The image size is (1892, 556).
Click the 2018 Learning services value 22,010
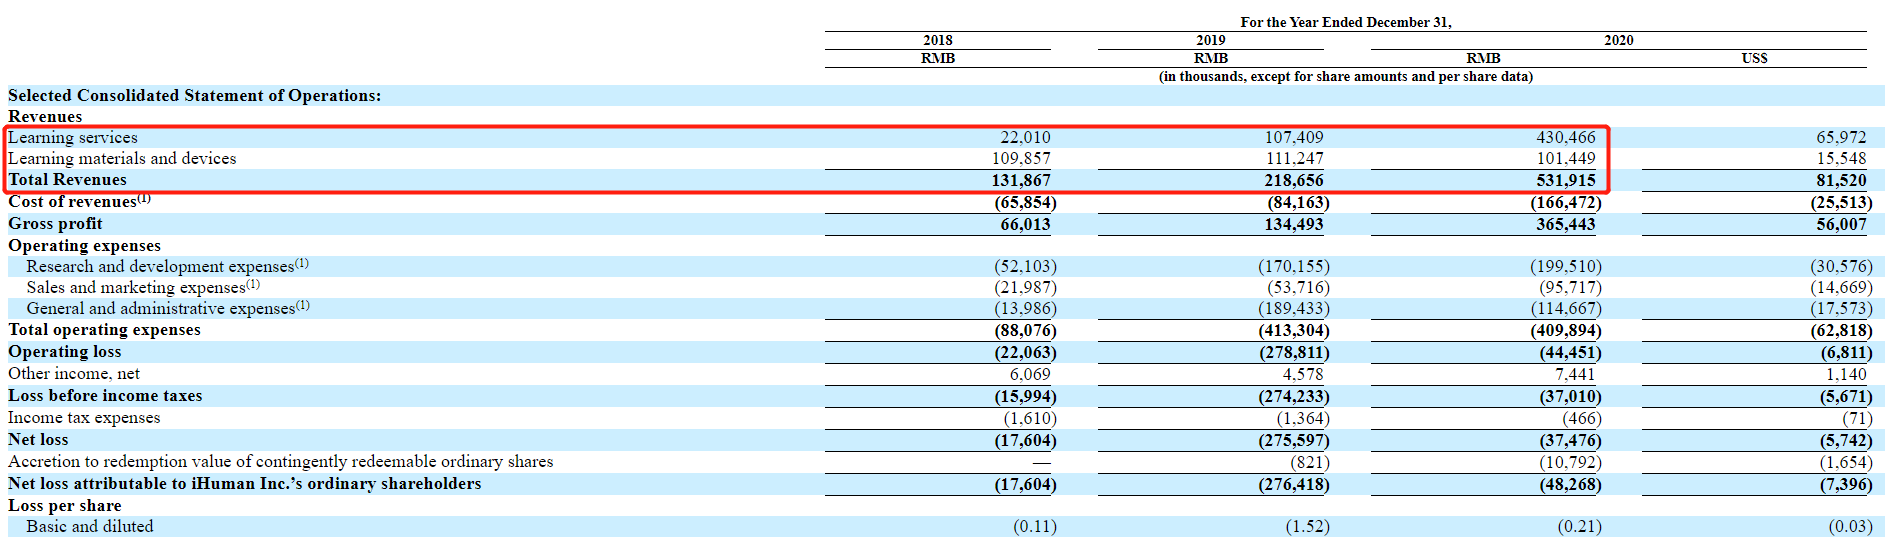pyautogui.click(x=1025, y=138)
